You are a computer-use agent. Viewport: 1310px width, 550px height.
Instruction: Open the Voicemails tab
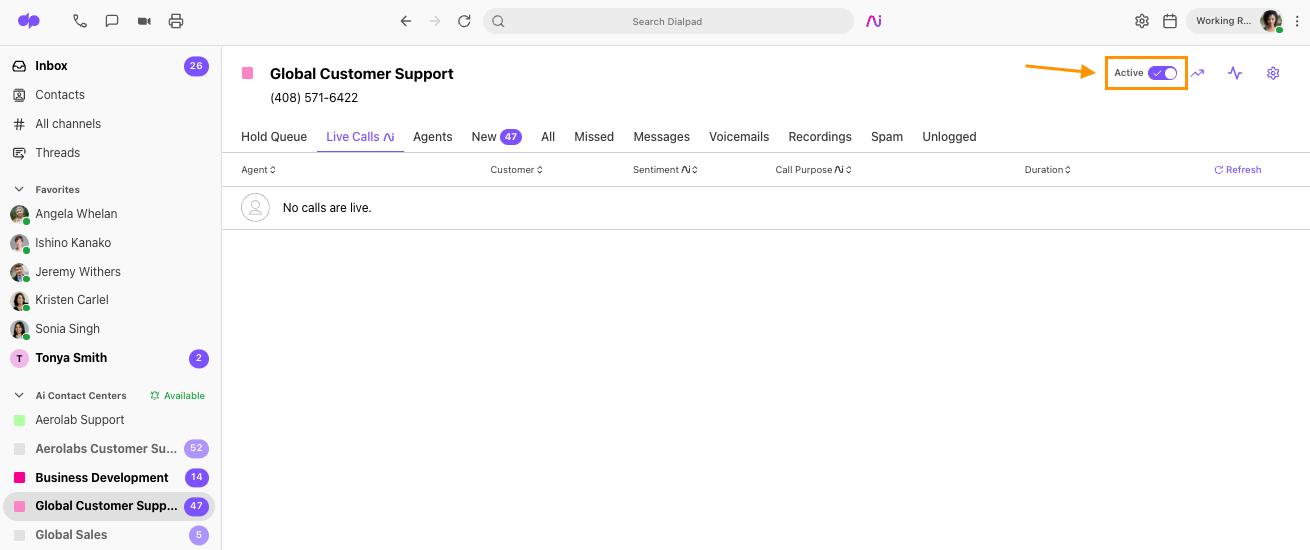click(739, 137)
